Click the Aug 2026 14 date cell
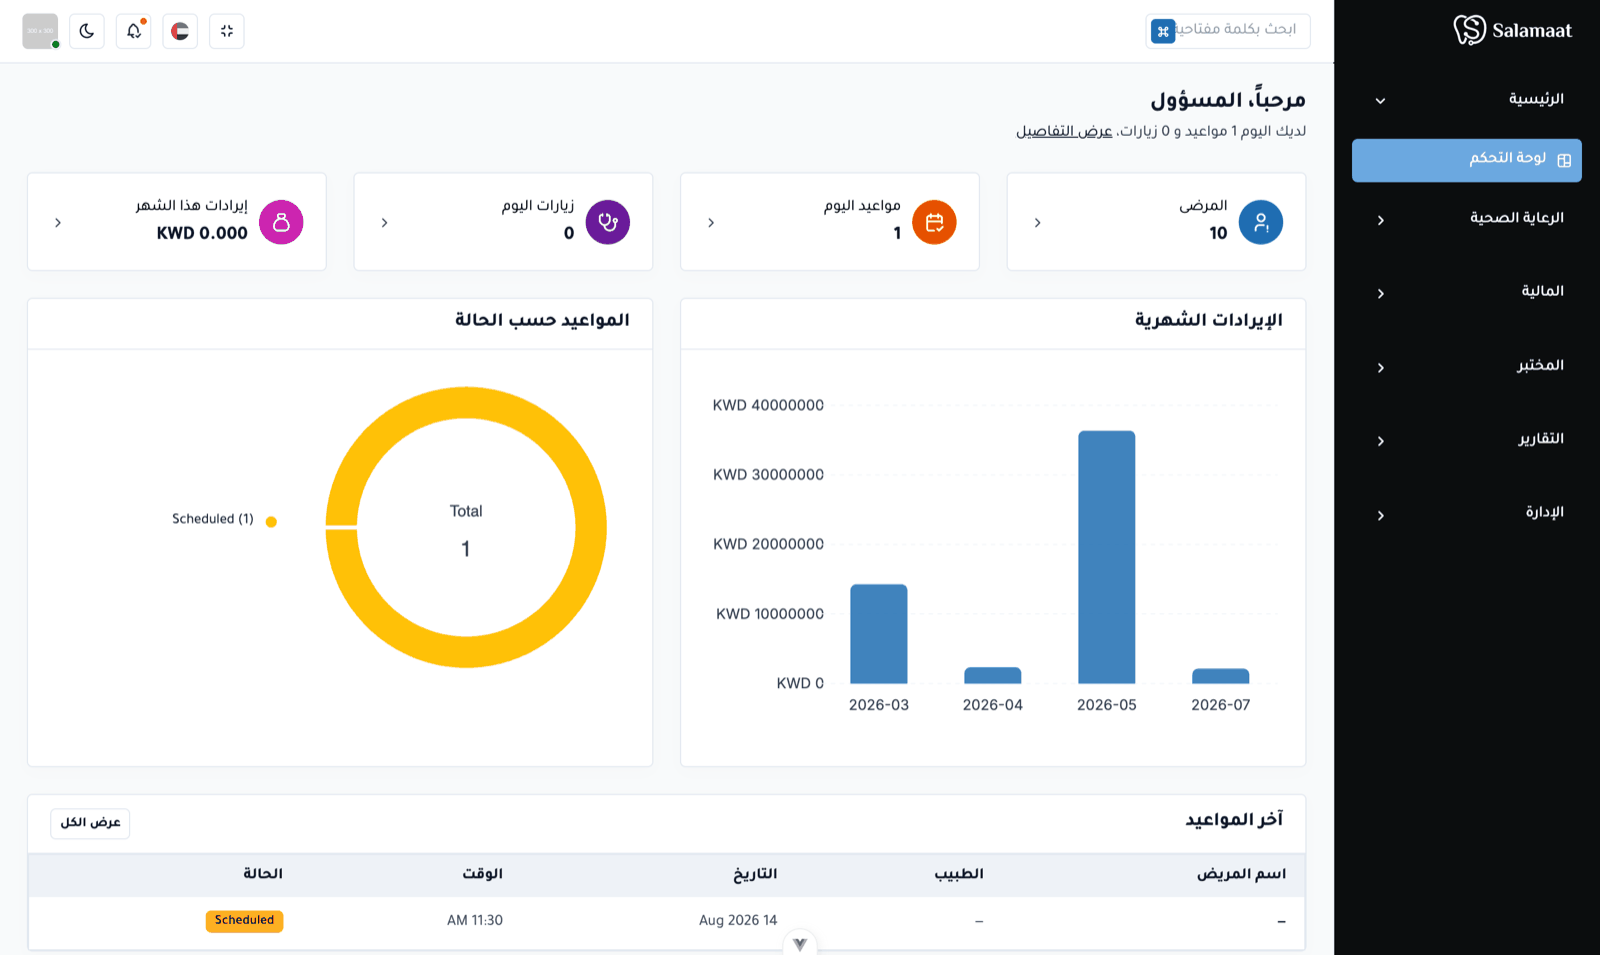 pos(738,921)
